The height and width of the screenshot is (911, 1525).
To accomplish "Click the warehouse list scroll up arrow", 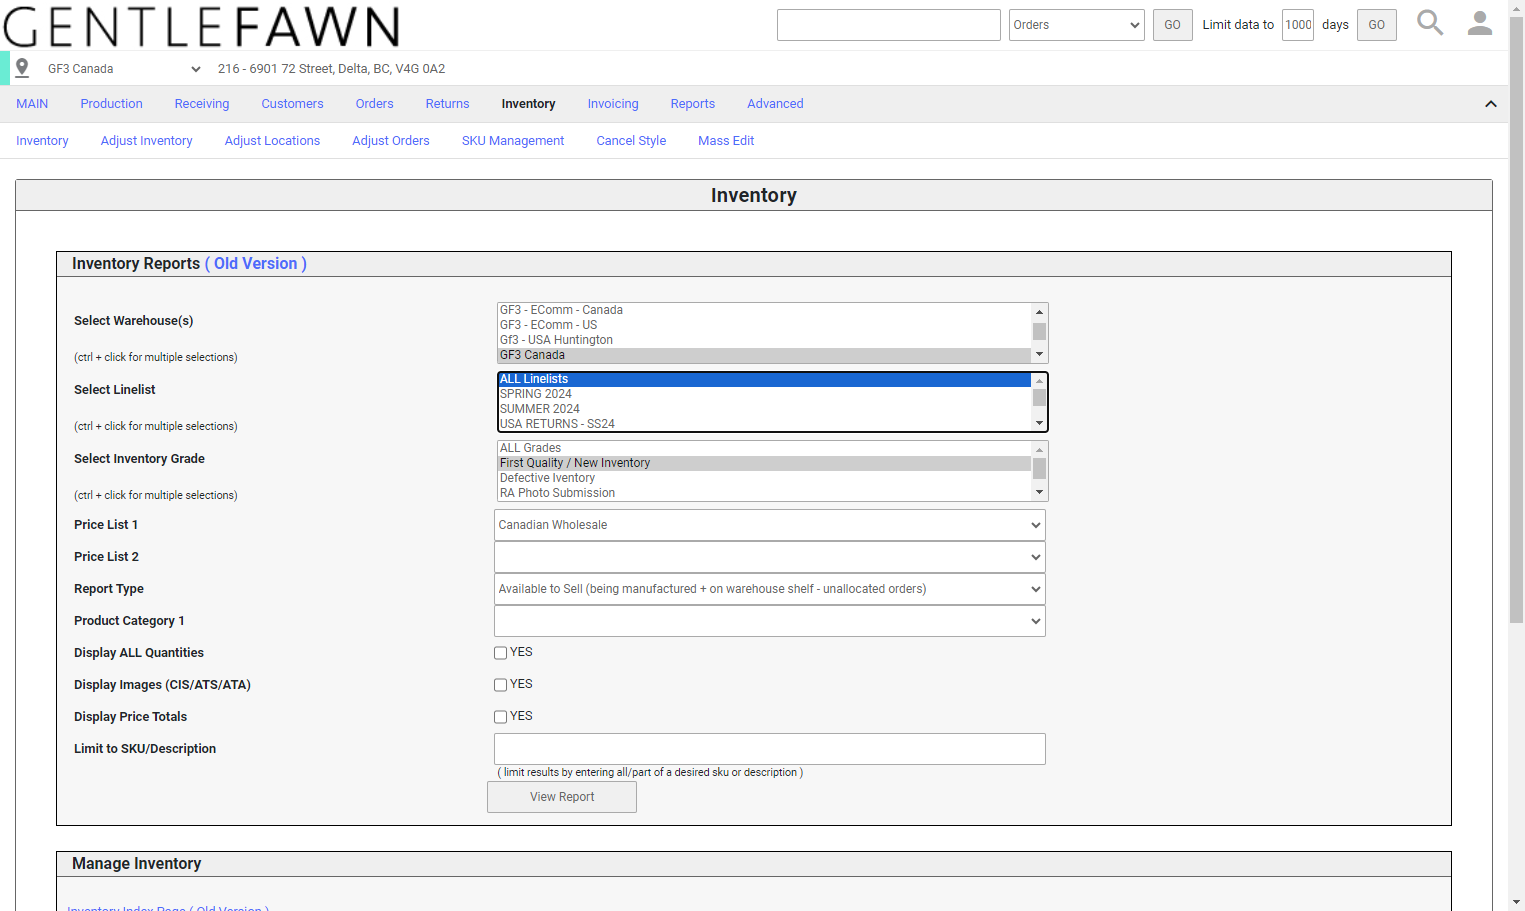I will (x=1040, y=312).
